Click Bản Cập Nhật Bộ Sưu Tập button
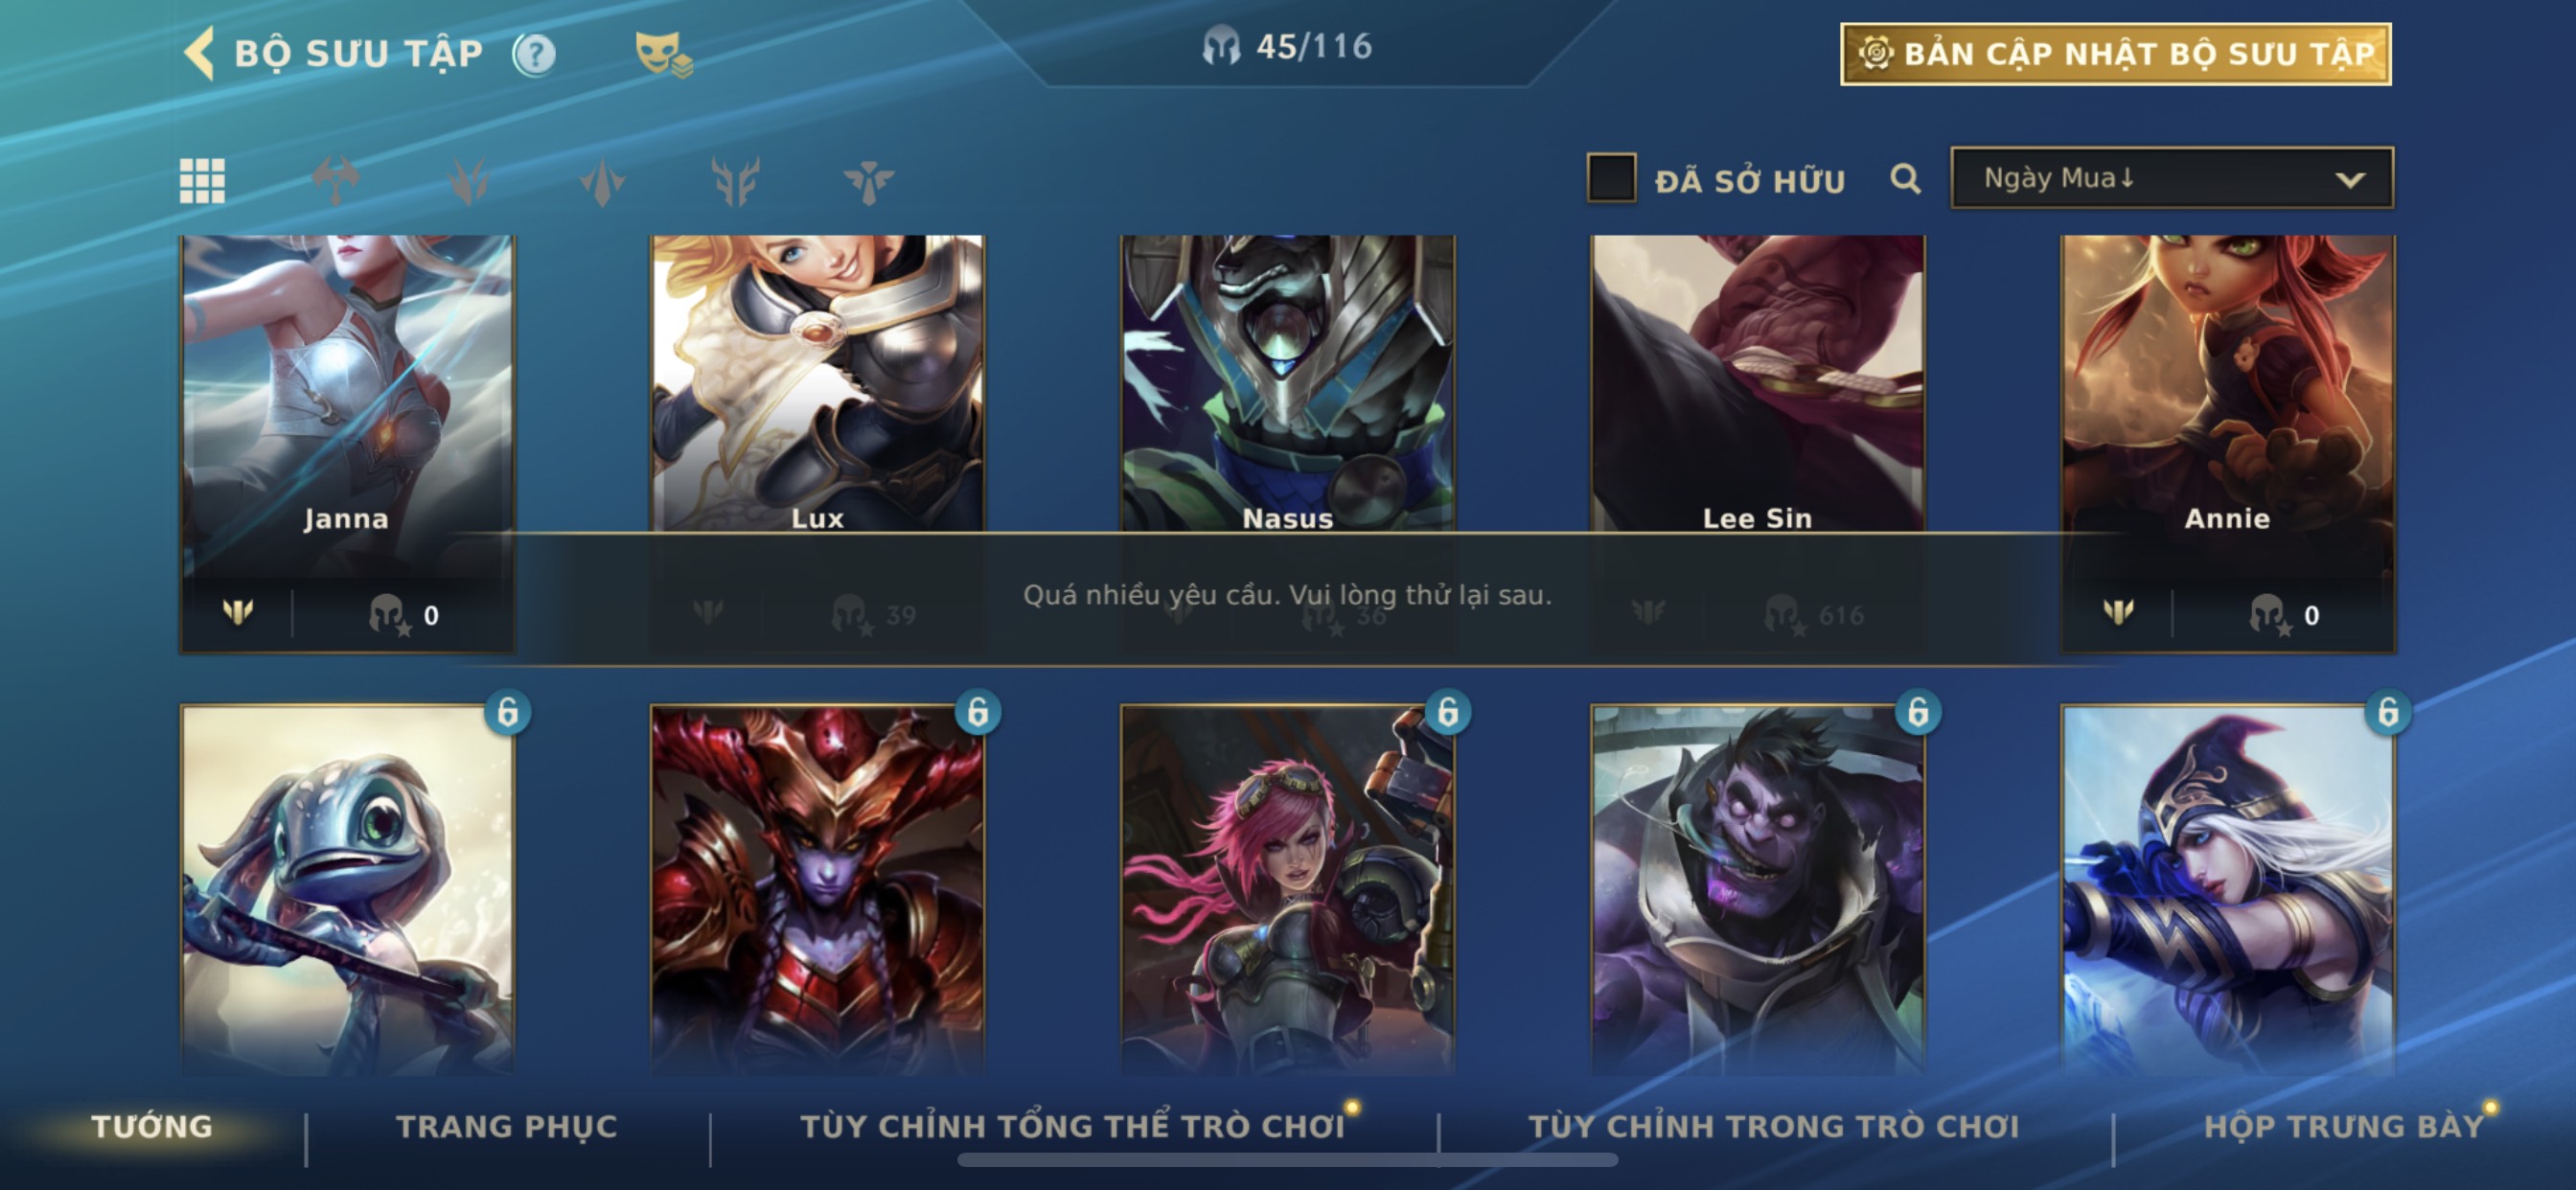2576x1190 pixels. pyautogui.click(x=2115, y=54)
